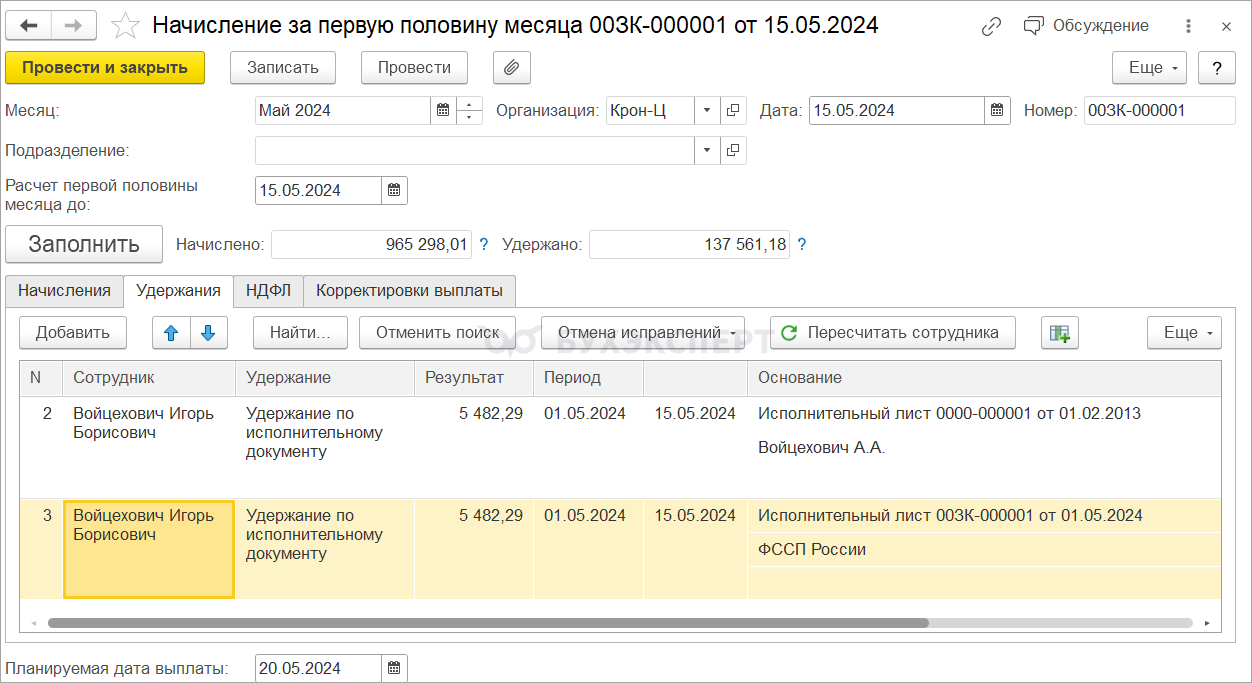The image size is (1252, 683).
Task: Click the Найти... button
Action: tap(300, 332)
